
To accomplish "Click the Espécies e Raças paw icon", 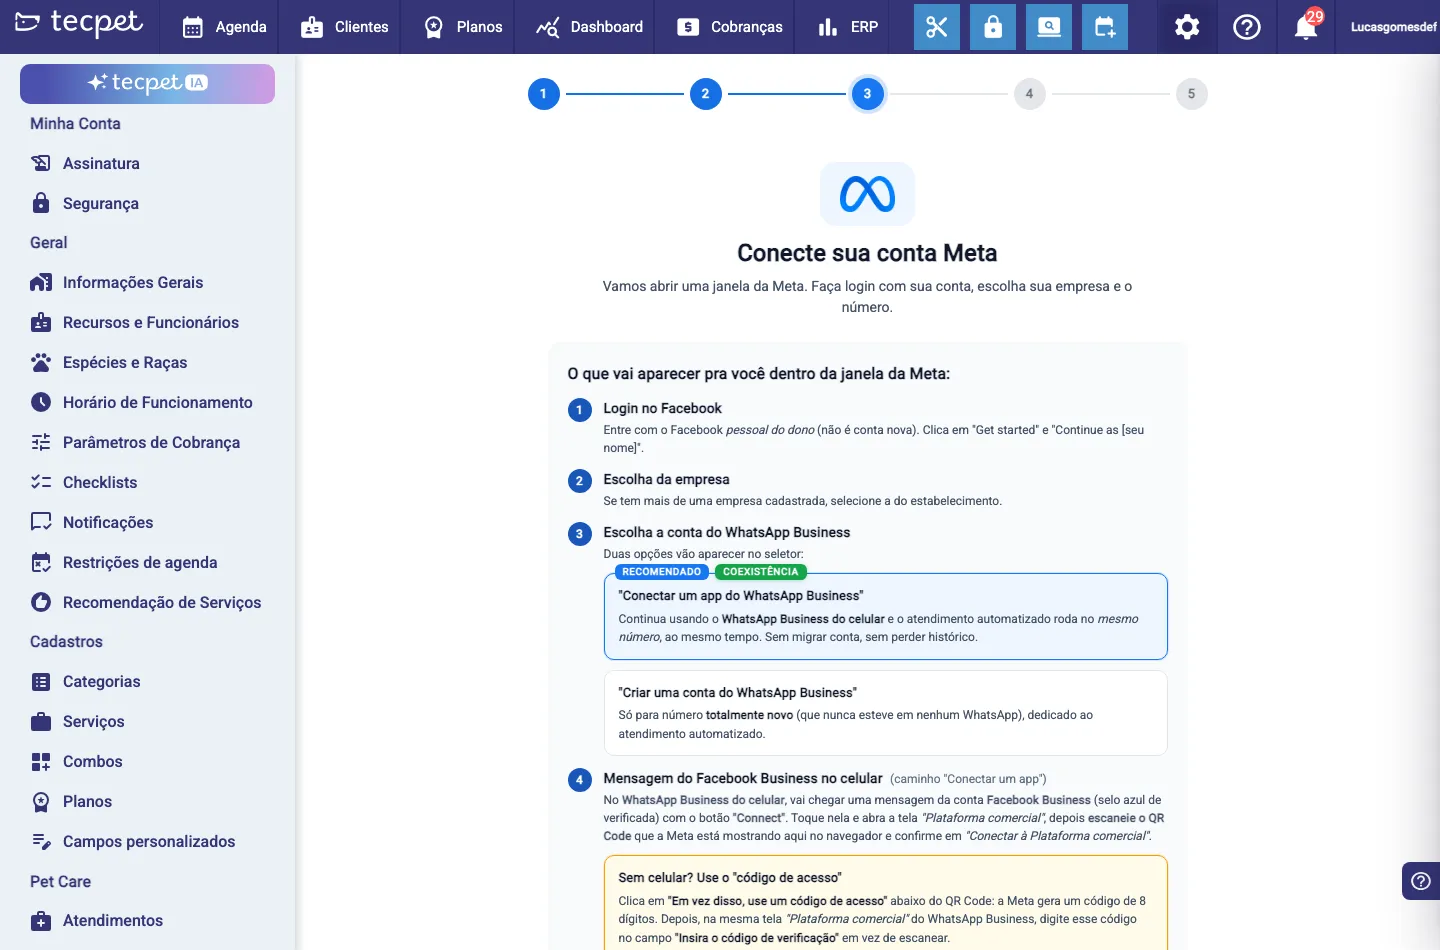I will [41, 363].
